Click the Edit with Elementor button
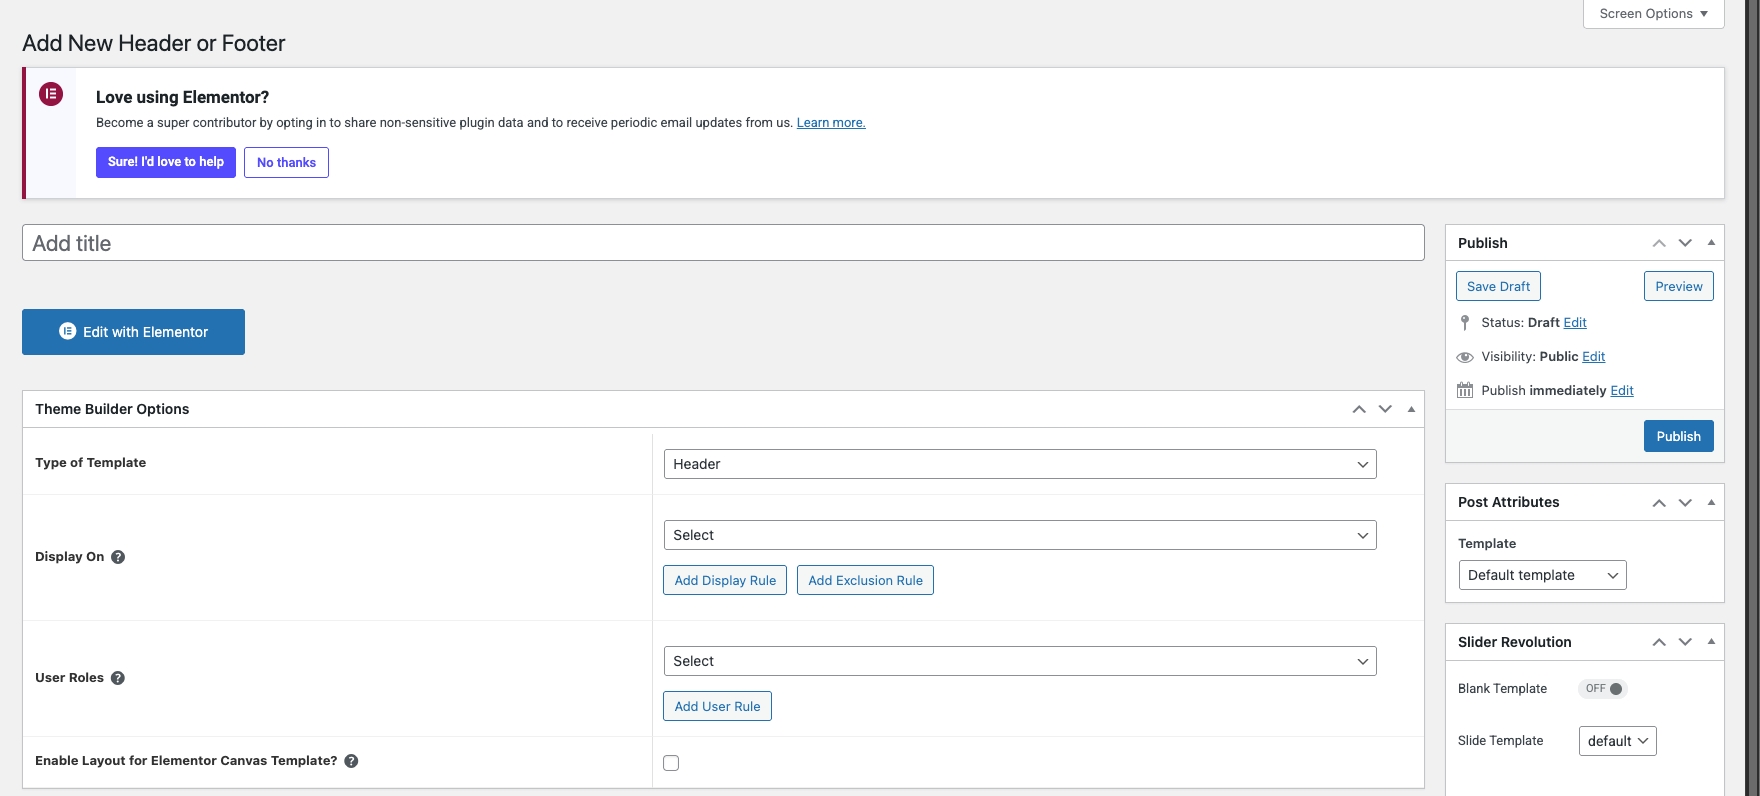The image size is (1760, 796). 133,332
